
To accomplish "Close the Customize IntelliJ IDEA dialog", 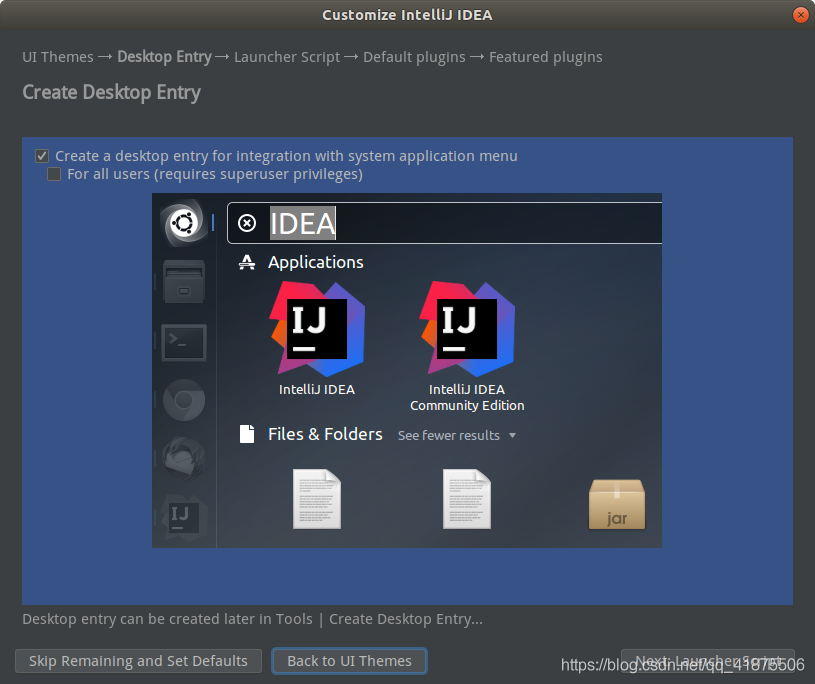I will pos(800,15).
